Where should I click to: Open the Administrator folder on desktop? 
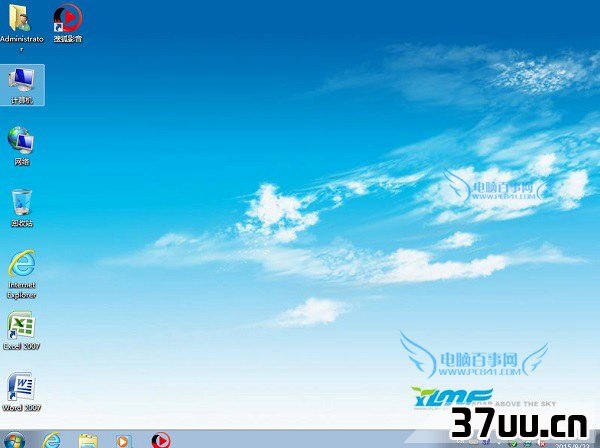[x=21, y=27]
